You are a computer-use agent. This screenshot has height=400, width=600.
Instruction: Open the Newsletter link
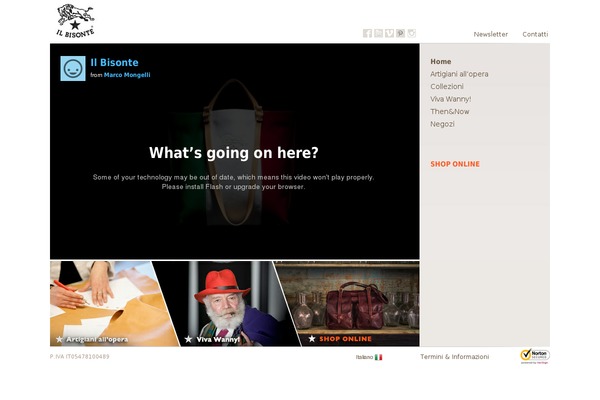pos(491,34)
